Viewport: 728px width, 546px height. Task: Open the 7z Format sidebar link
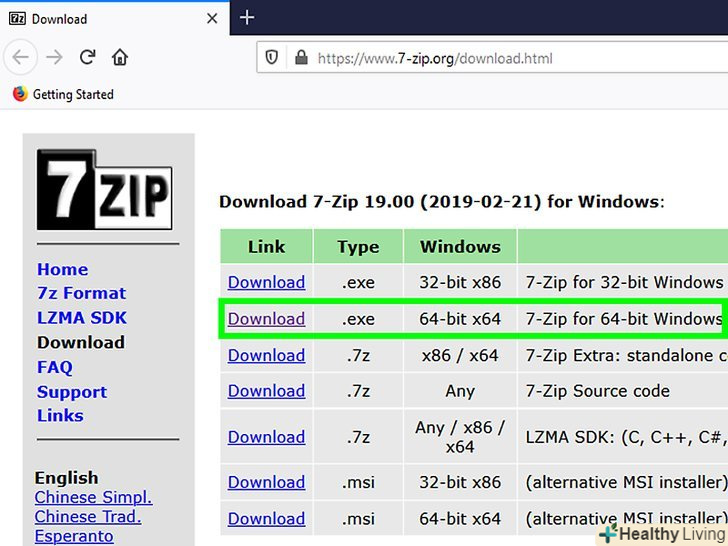[81, 293]
